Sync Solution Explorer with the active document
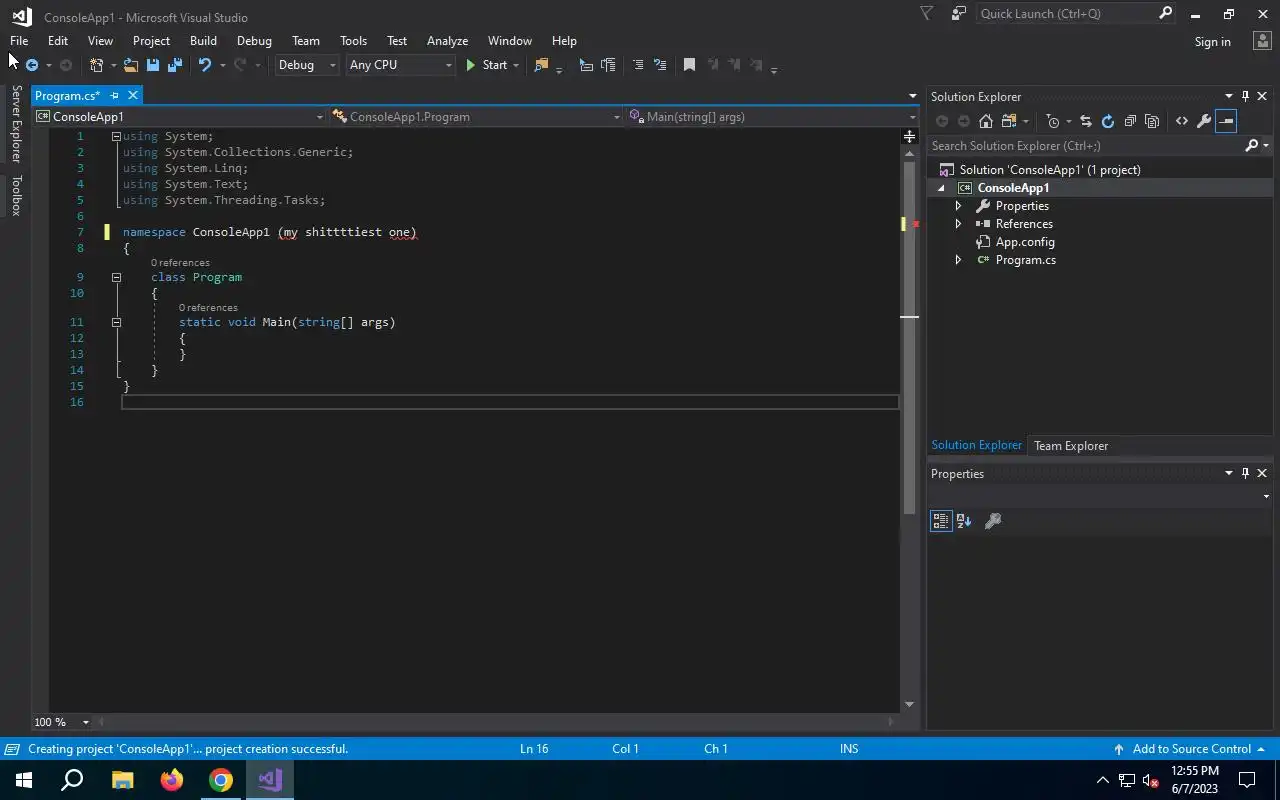The image size is (1280, 800). pos(1085,121)
